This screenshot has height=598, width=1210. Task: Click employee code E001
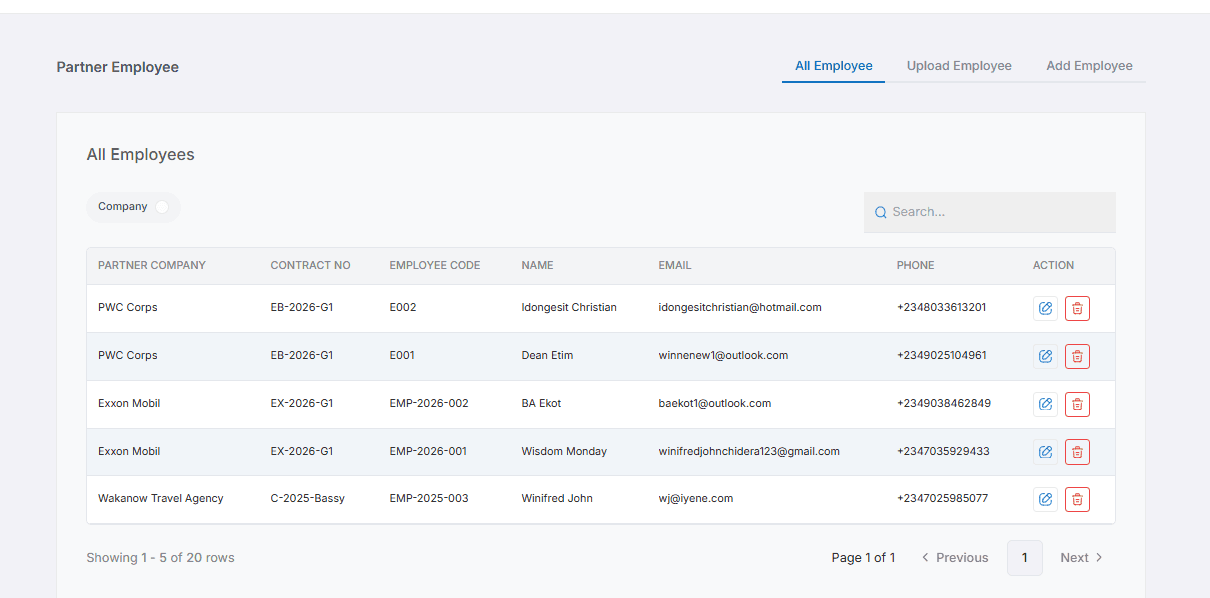(402, 355)
